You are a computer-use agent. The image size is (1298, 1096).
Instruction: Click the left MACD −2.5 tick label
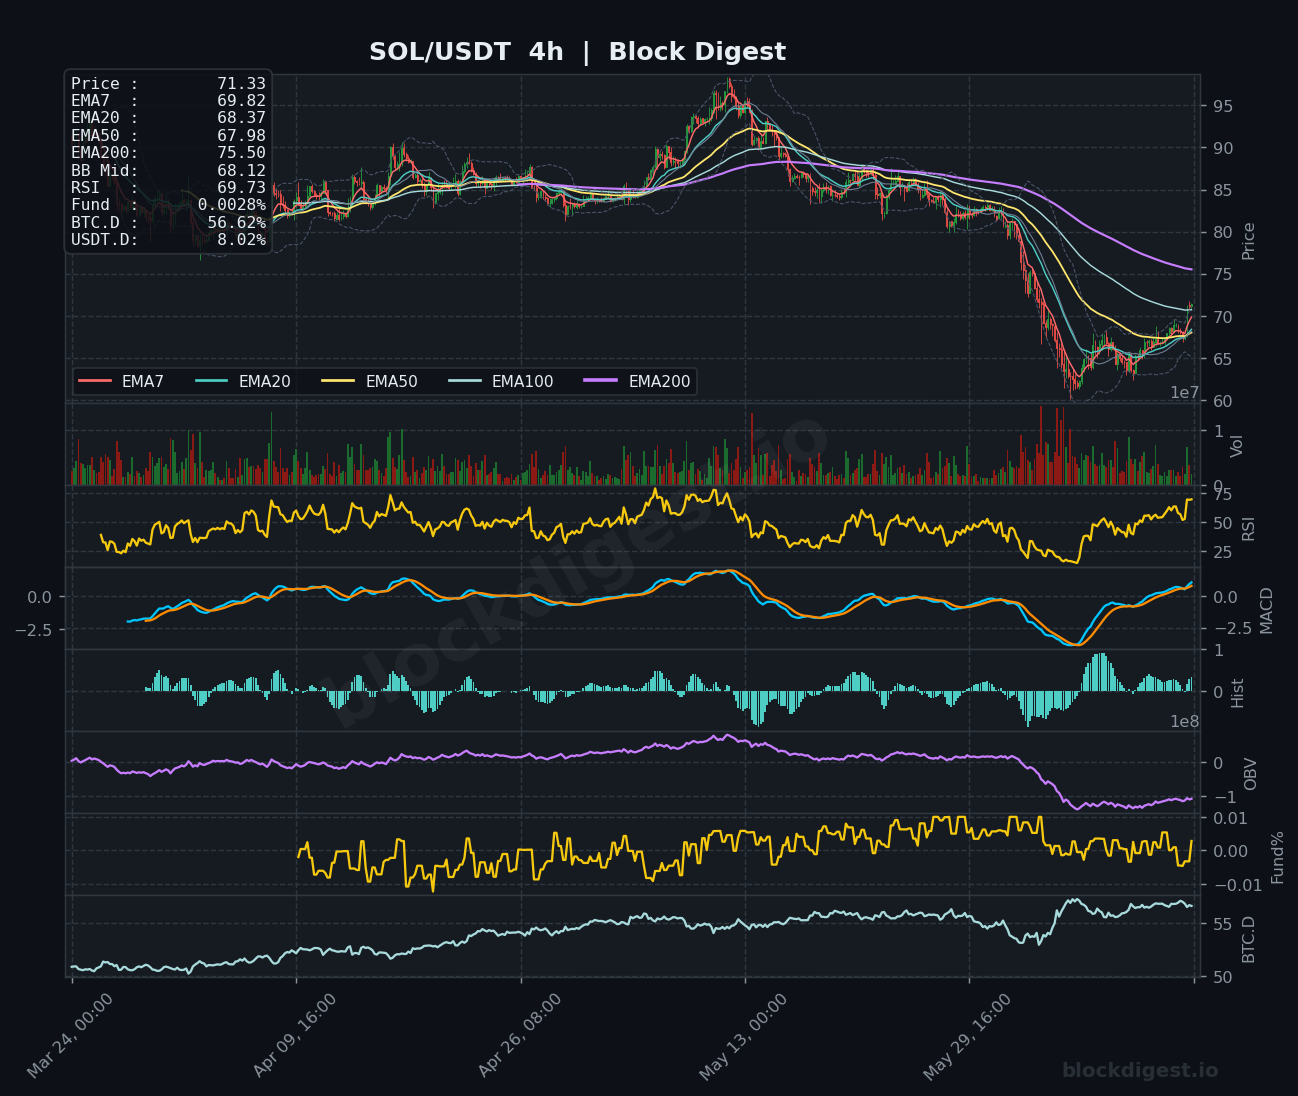tap(34, 629)
